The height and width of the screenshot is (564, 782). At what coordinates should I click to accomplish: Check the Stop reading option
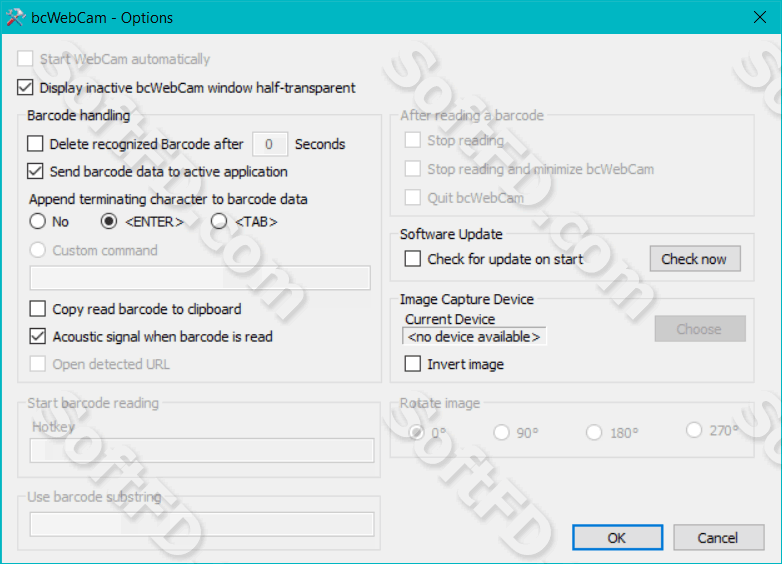pyautogui.click(x=412, y=140)
